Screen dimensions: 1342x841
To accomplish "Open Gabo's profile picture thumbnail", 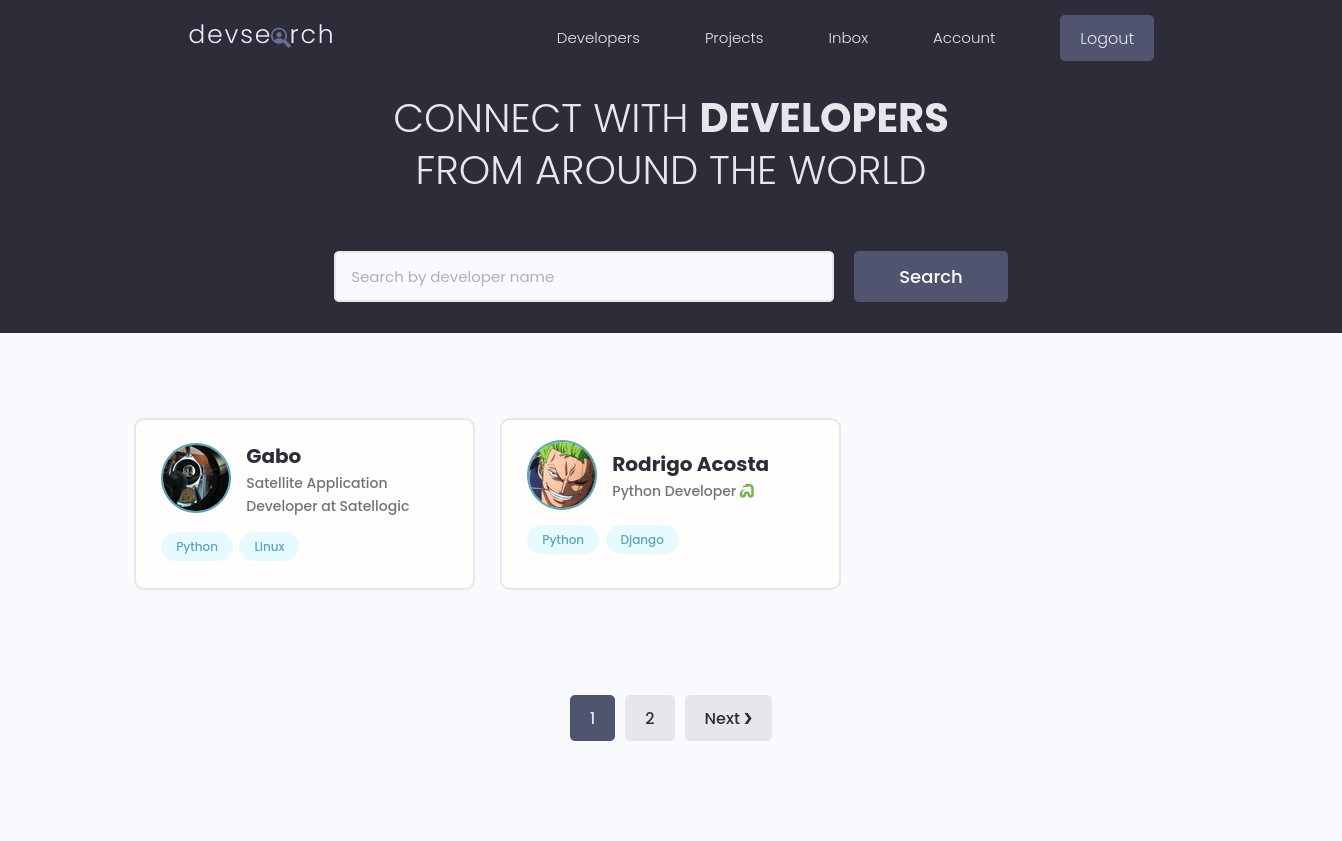I will click(x=196, y=478).
